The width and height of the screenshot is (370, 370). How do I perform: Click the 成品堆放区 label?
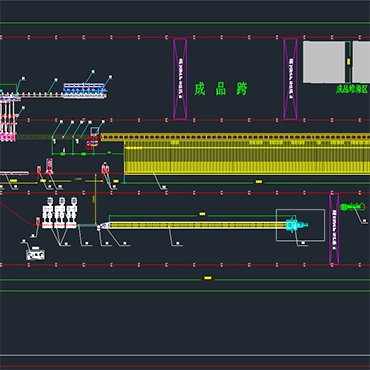tap(352, 89)
